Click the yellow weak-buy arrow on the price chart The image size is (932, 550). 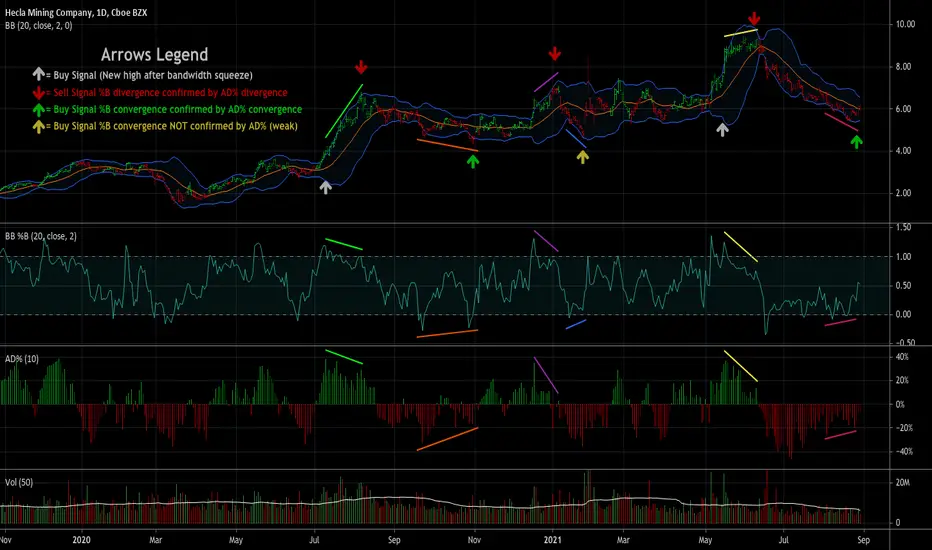click(x=583, y=155)
